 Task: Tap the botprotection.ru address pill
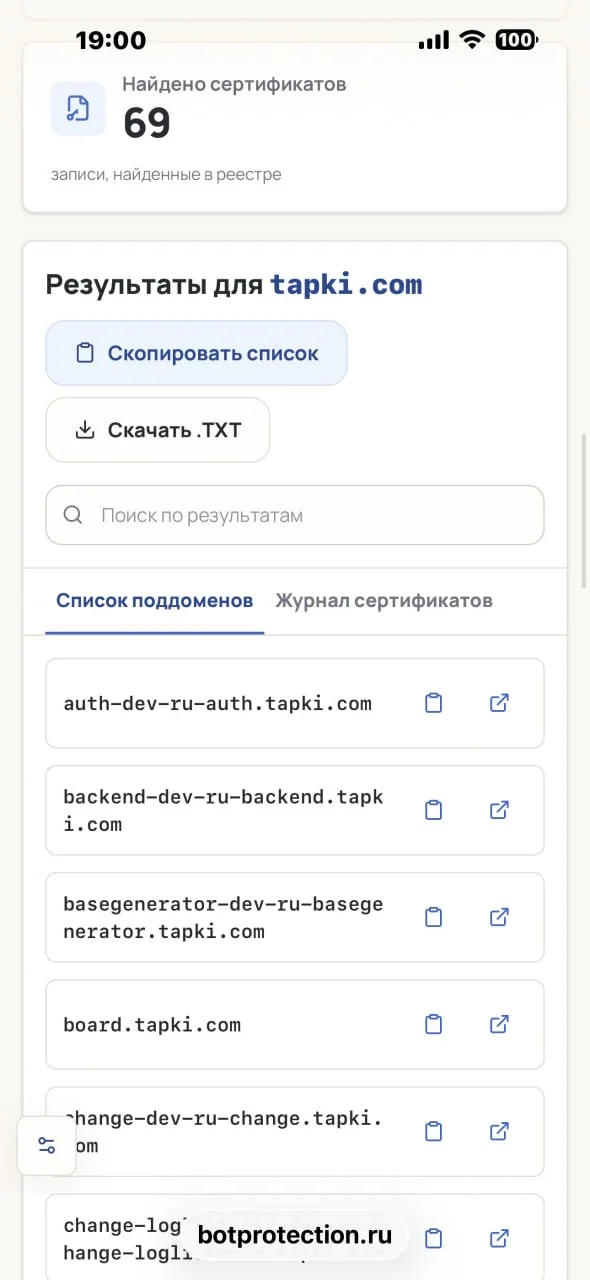click(295, 1235)
